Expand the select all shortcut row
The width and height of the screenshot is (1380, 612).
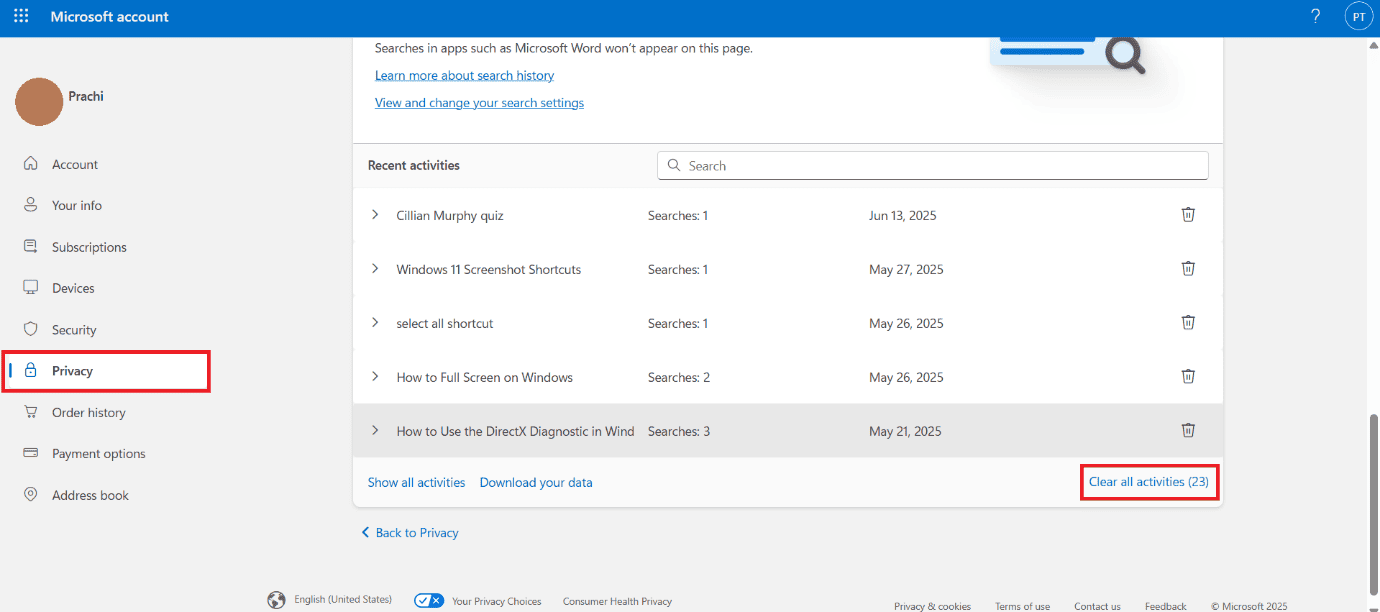375,323
